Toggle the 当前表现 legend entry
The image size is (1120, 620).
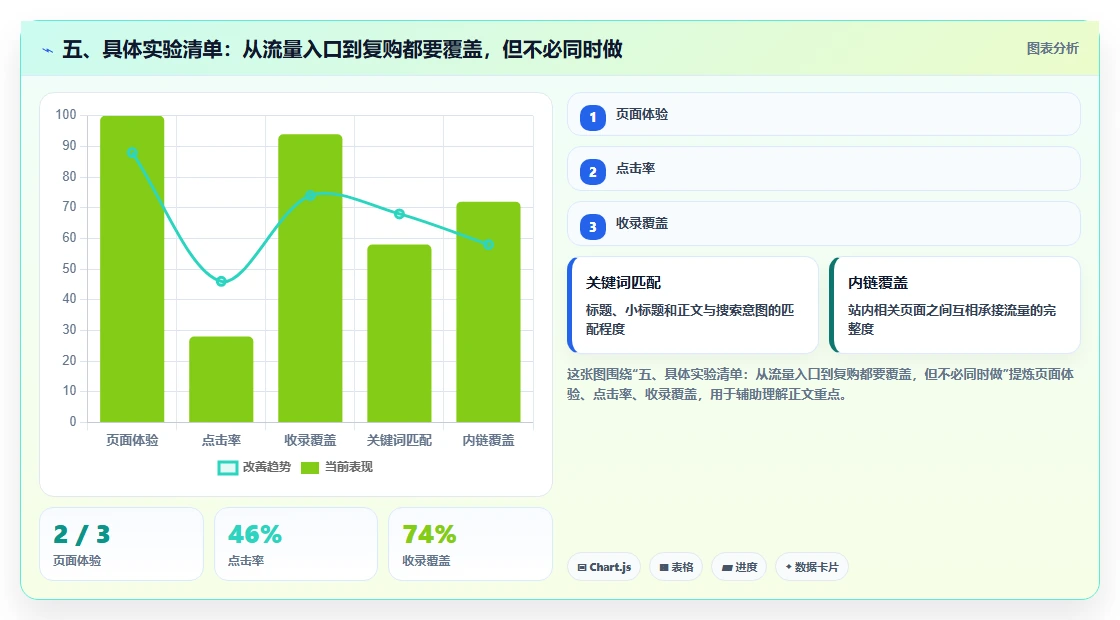336,467
